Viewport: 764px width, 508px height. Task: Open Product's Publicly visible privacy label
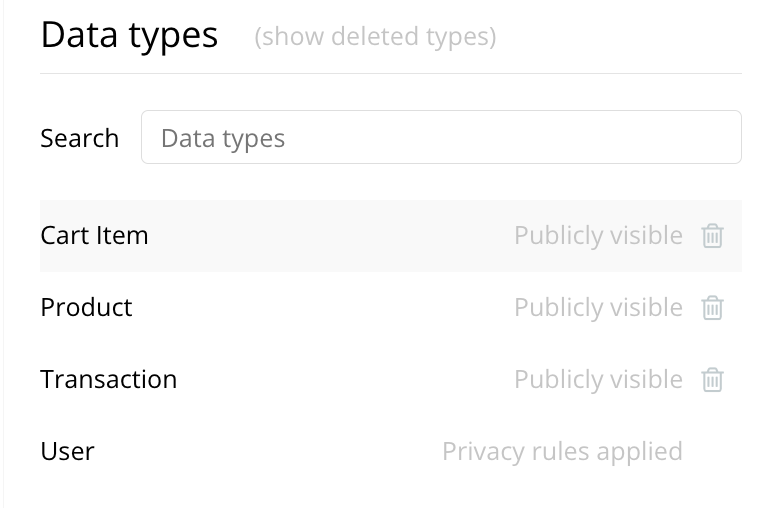598,308
